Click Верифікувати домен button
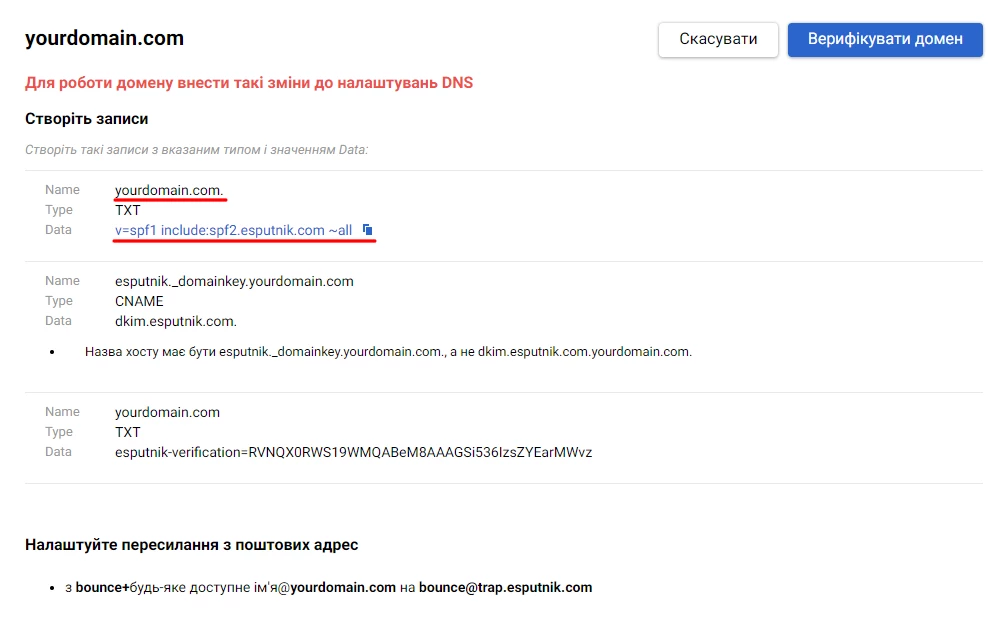This screenshot has width=1005, height=624. pyautogui.click(x=885, y=40)
